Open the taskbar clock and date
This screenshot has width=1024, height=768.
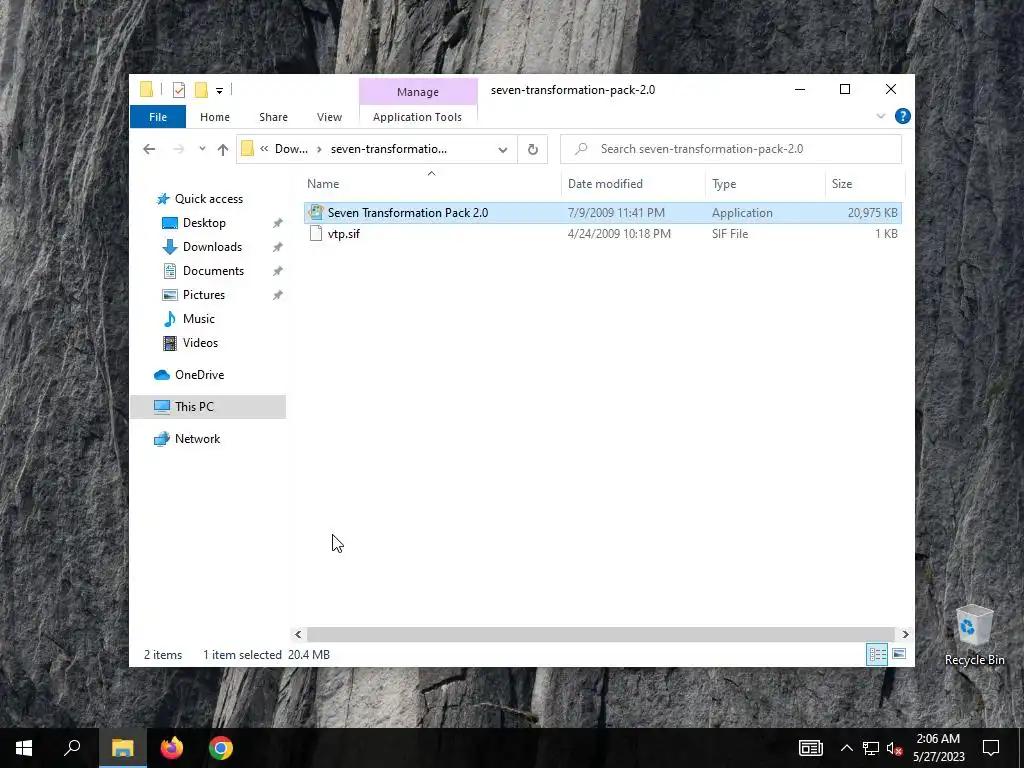pos(938,748)
